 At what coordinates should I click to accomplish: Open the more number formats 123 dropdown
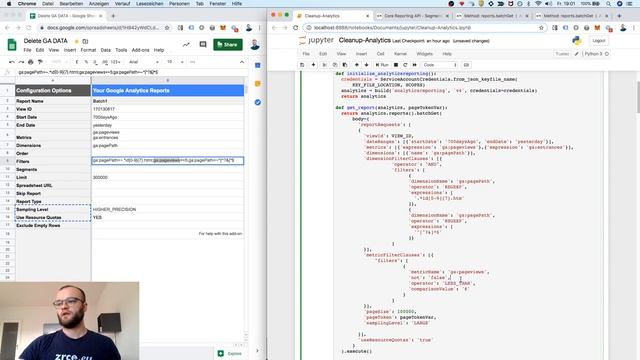pyautogui.click(x=115, y=62)
